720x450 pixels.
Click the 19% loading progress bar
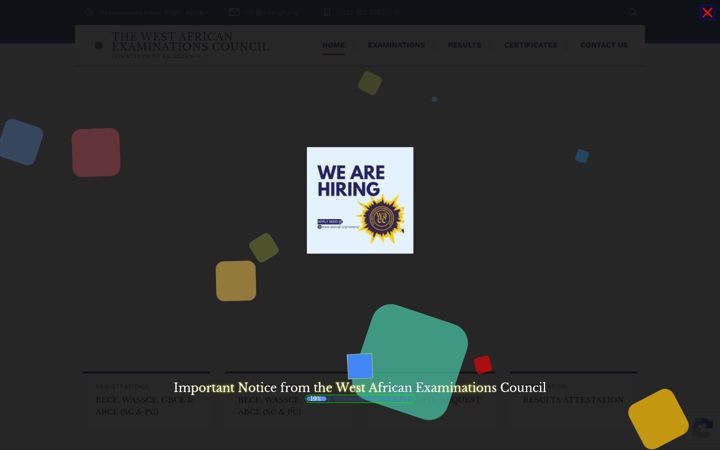pos(360,399)
